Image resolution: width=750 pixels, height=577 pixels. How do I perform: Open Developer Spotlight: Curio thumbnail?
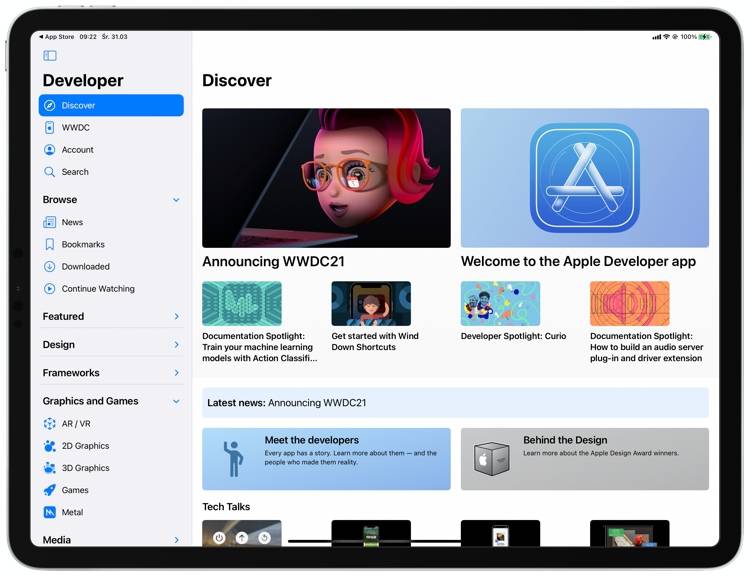click(500, 304)
